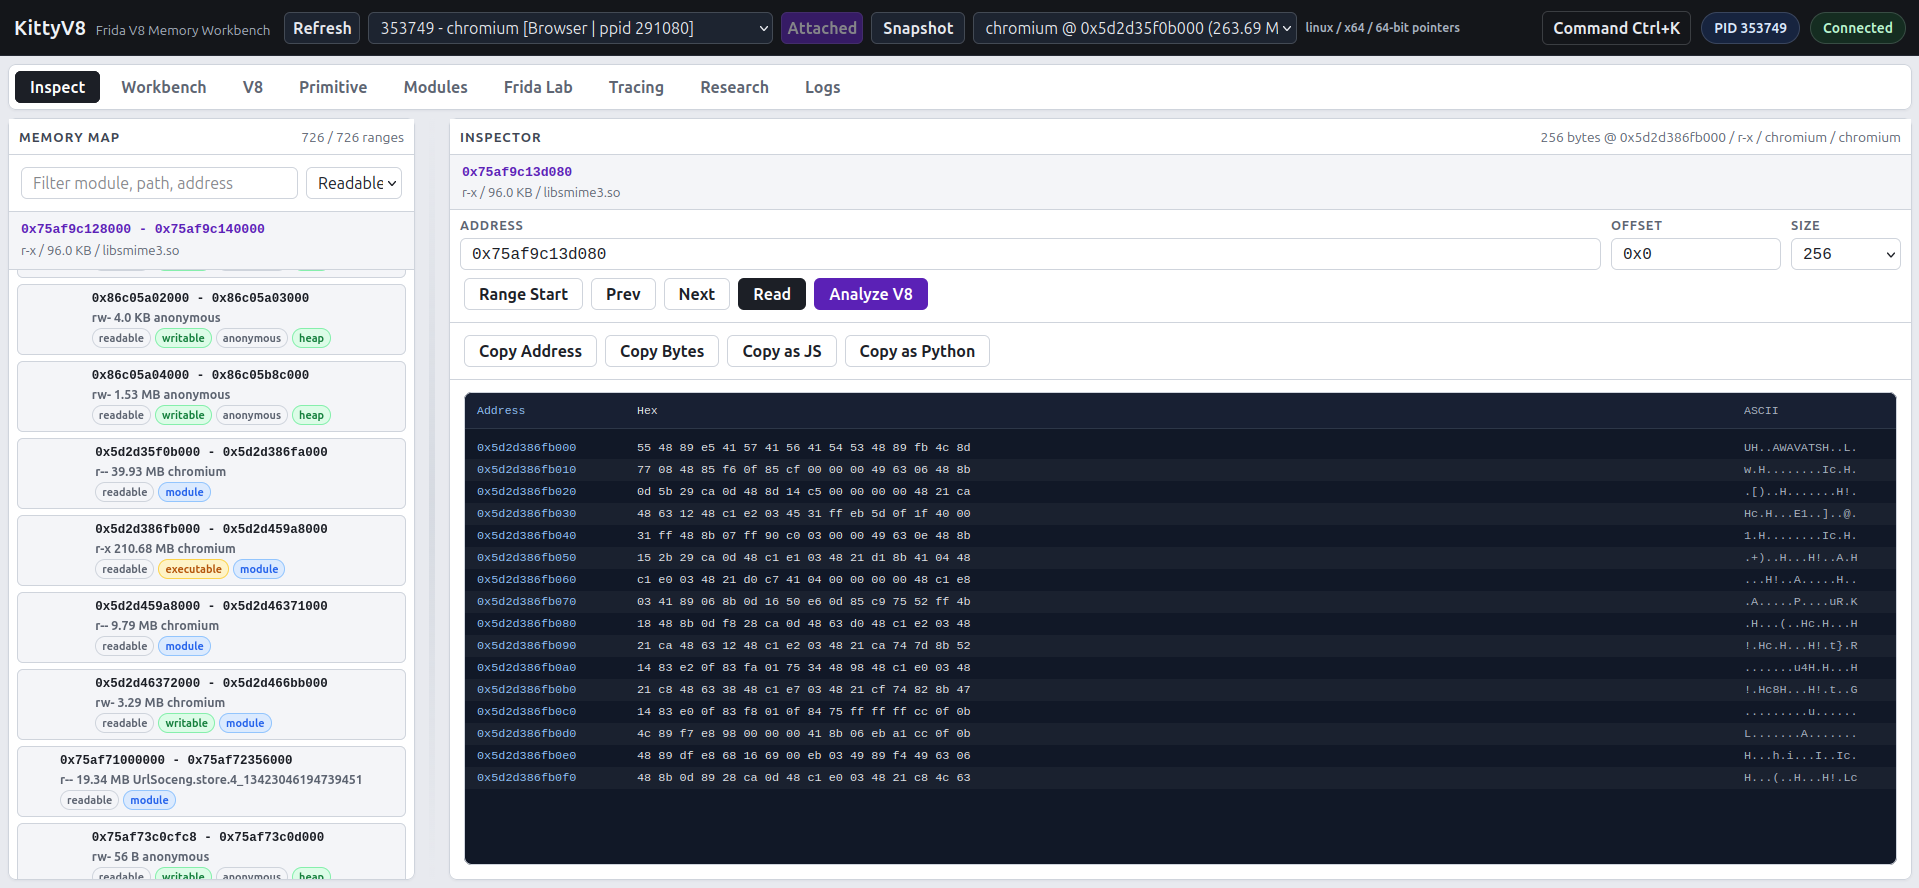The width and height of the screenshot is (1919, 888).
Task: Switch to the Inspect tab
Action: pos(57,87)
